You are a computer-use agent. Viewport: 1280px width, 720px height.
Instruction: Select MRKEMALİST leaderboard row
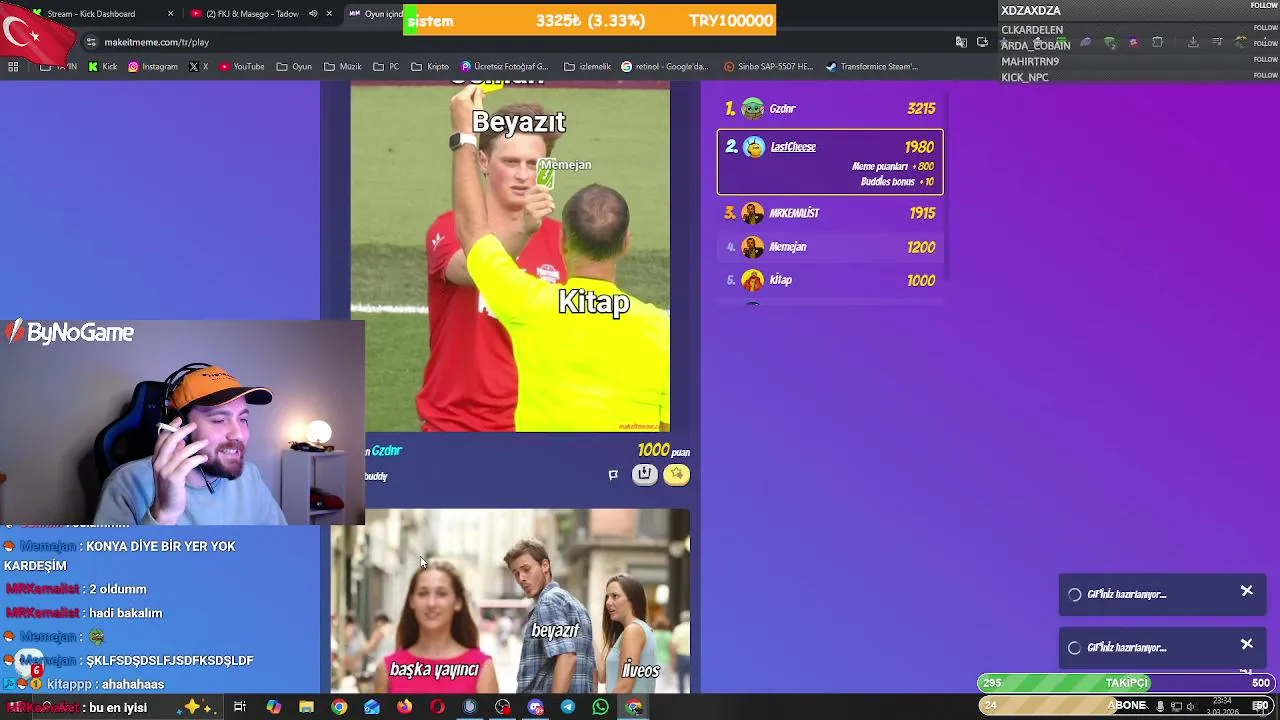point(830,213)
